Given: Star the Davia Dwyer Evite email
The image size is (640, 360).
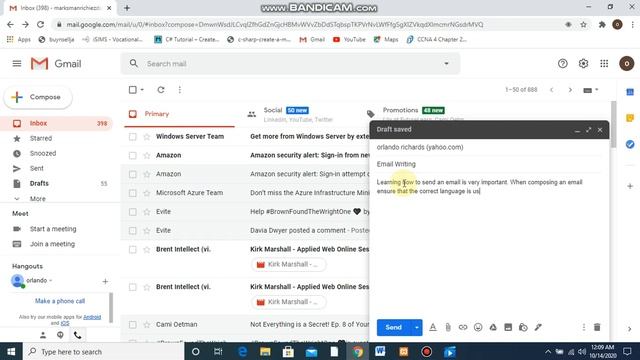Looking at the screenshot, I should pyautogui.click(x=147, y=231).
